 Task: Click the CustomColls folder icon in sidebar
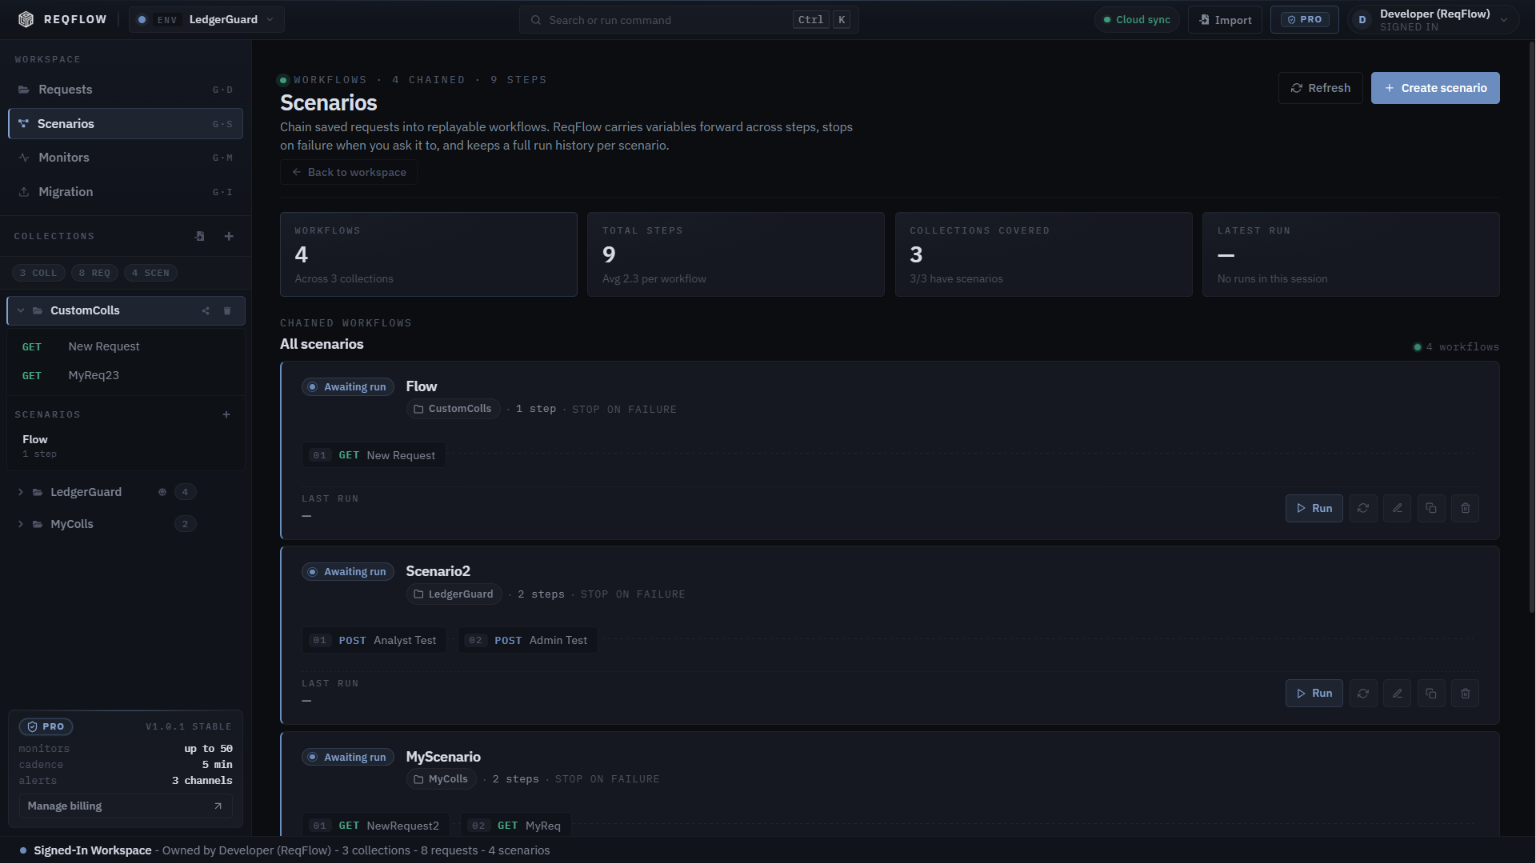point(38,311)
